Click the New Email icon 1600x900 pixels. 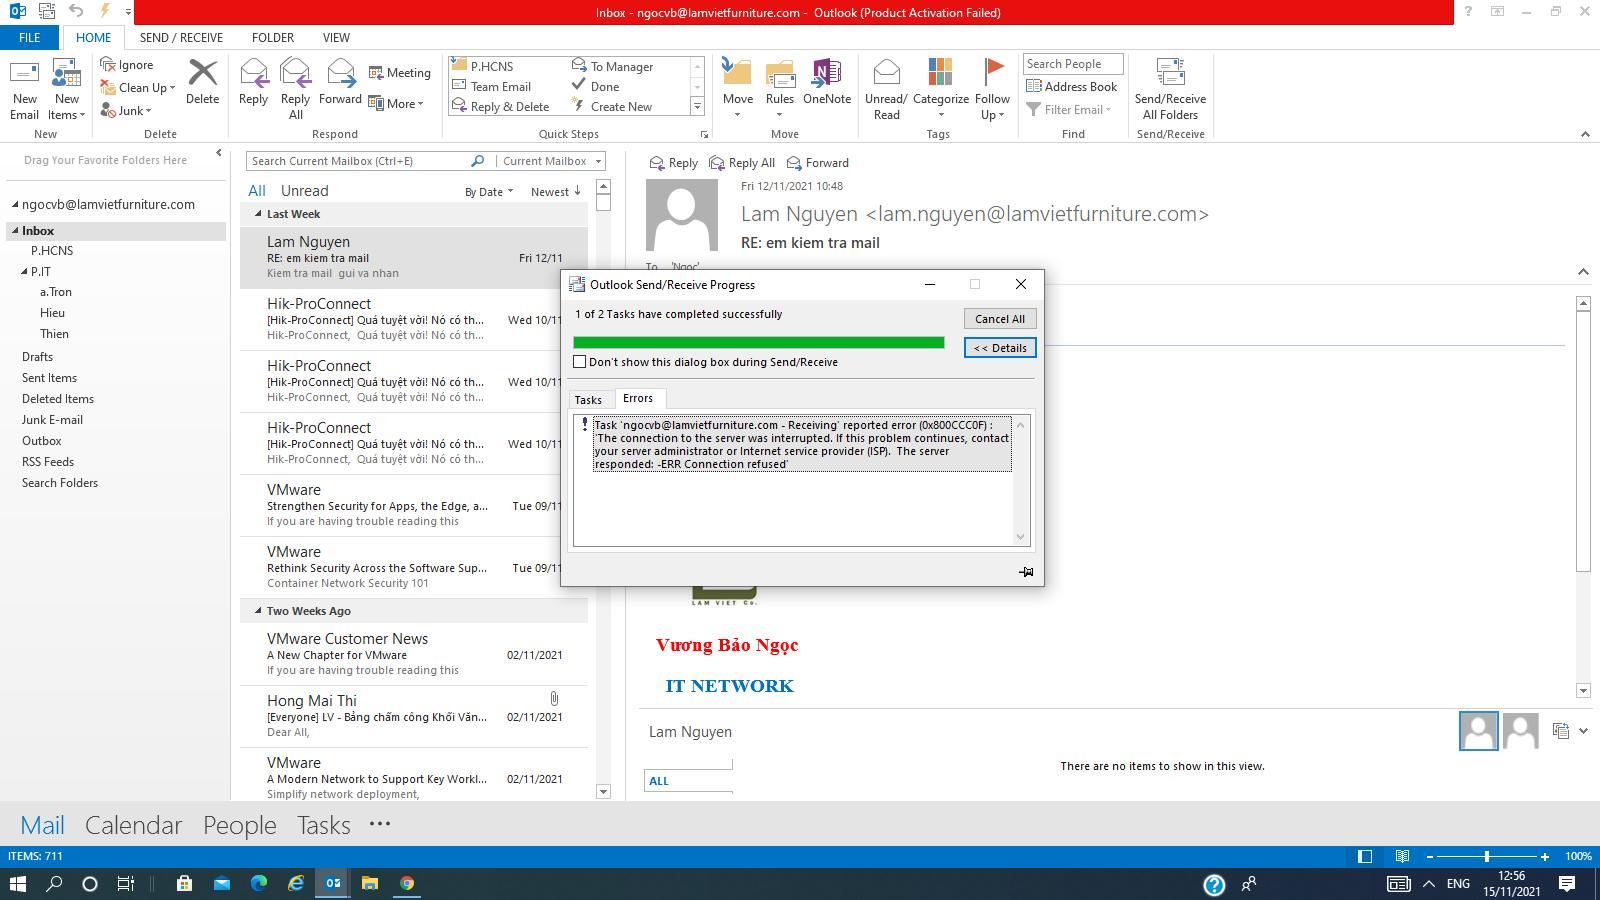[x=24, y=89]
